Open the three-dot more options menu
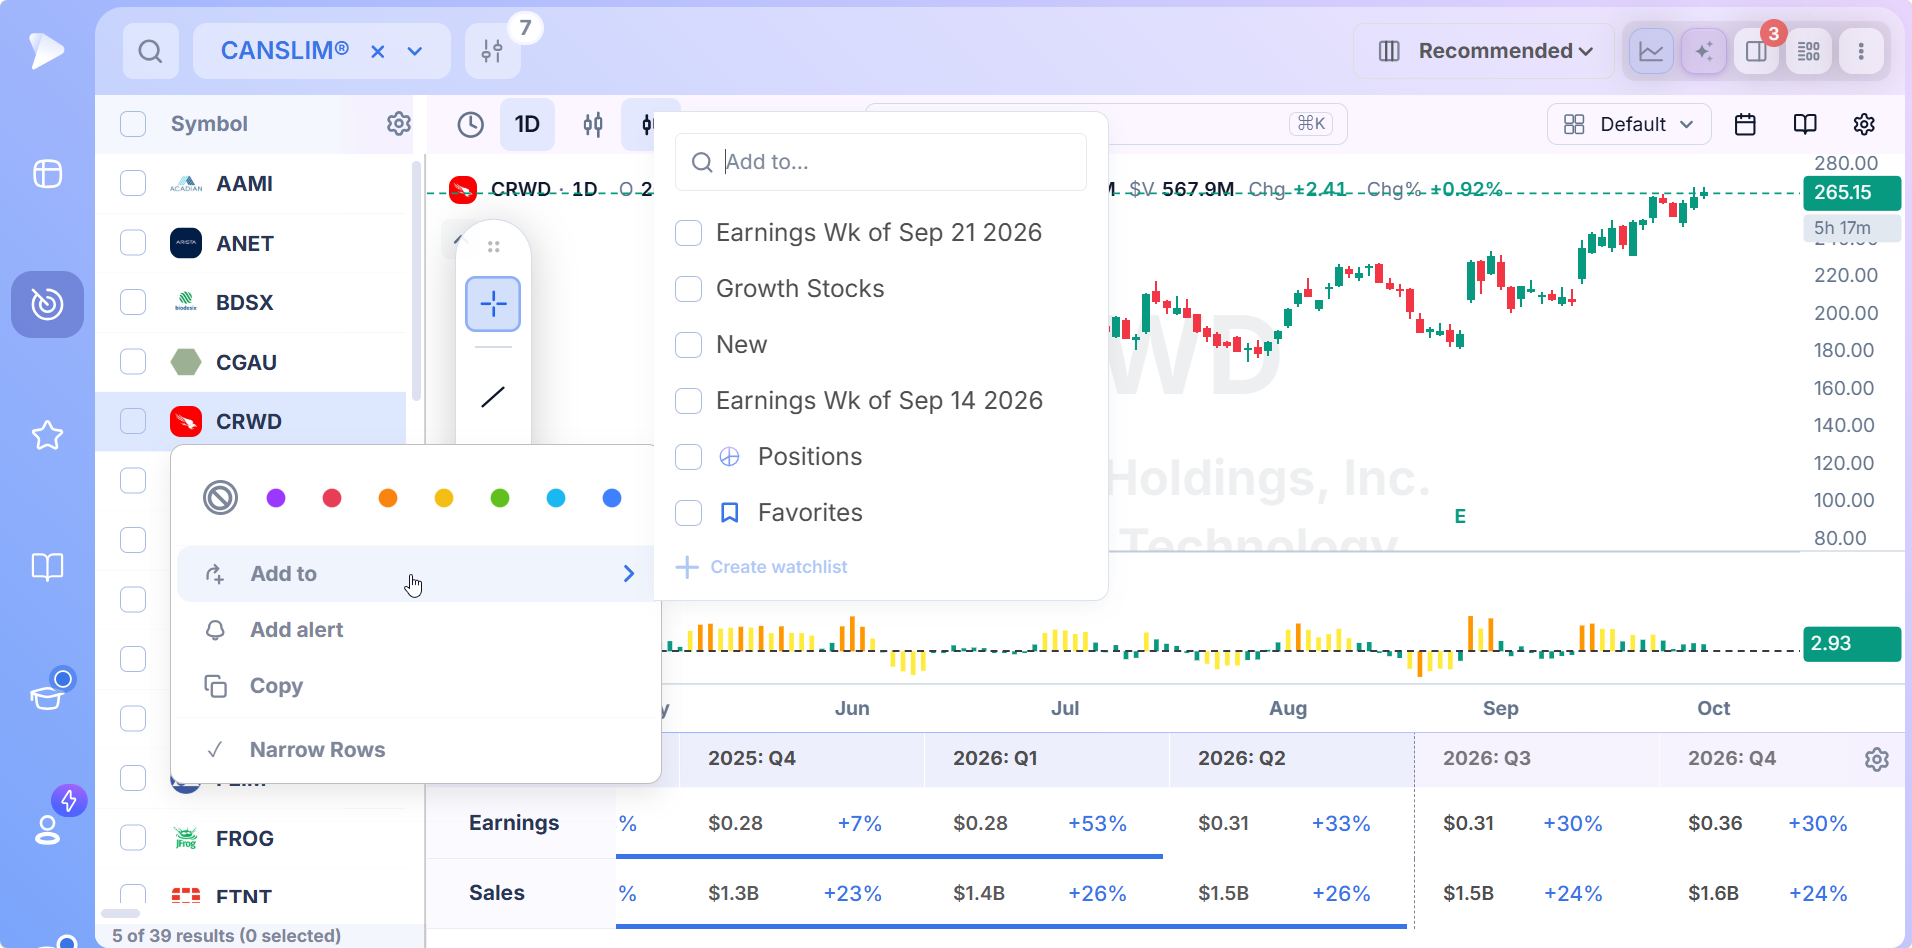Viewport: 1912px width, 948px height. 1861,51
